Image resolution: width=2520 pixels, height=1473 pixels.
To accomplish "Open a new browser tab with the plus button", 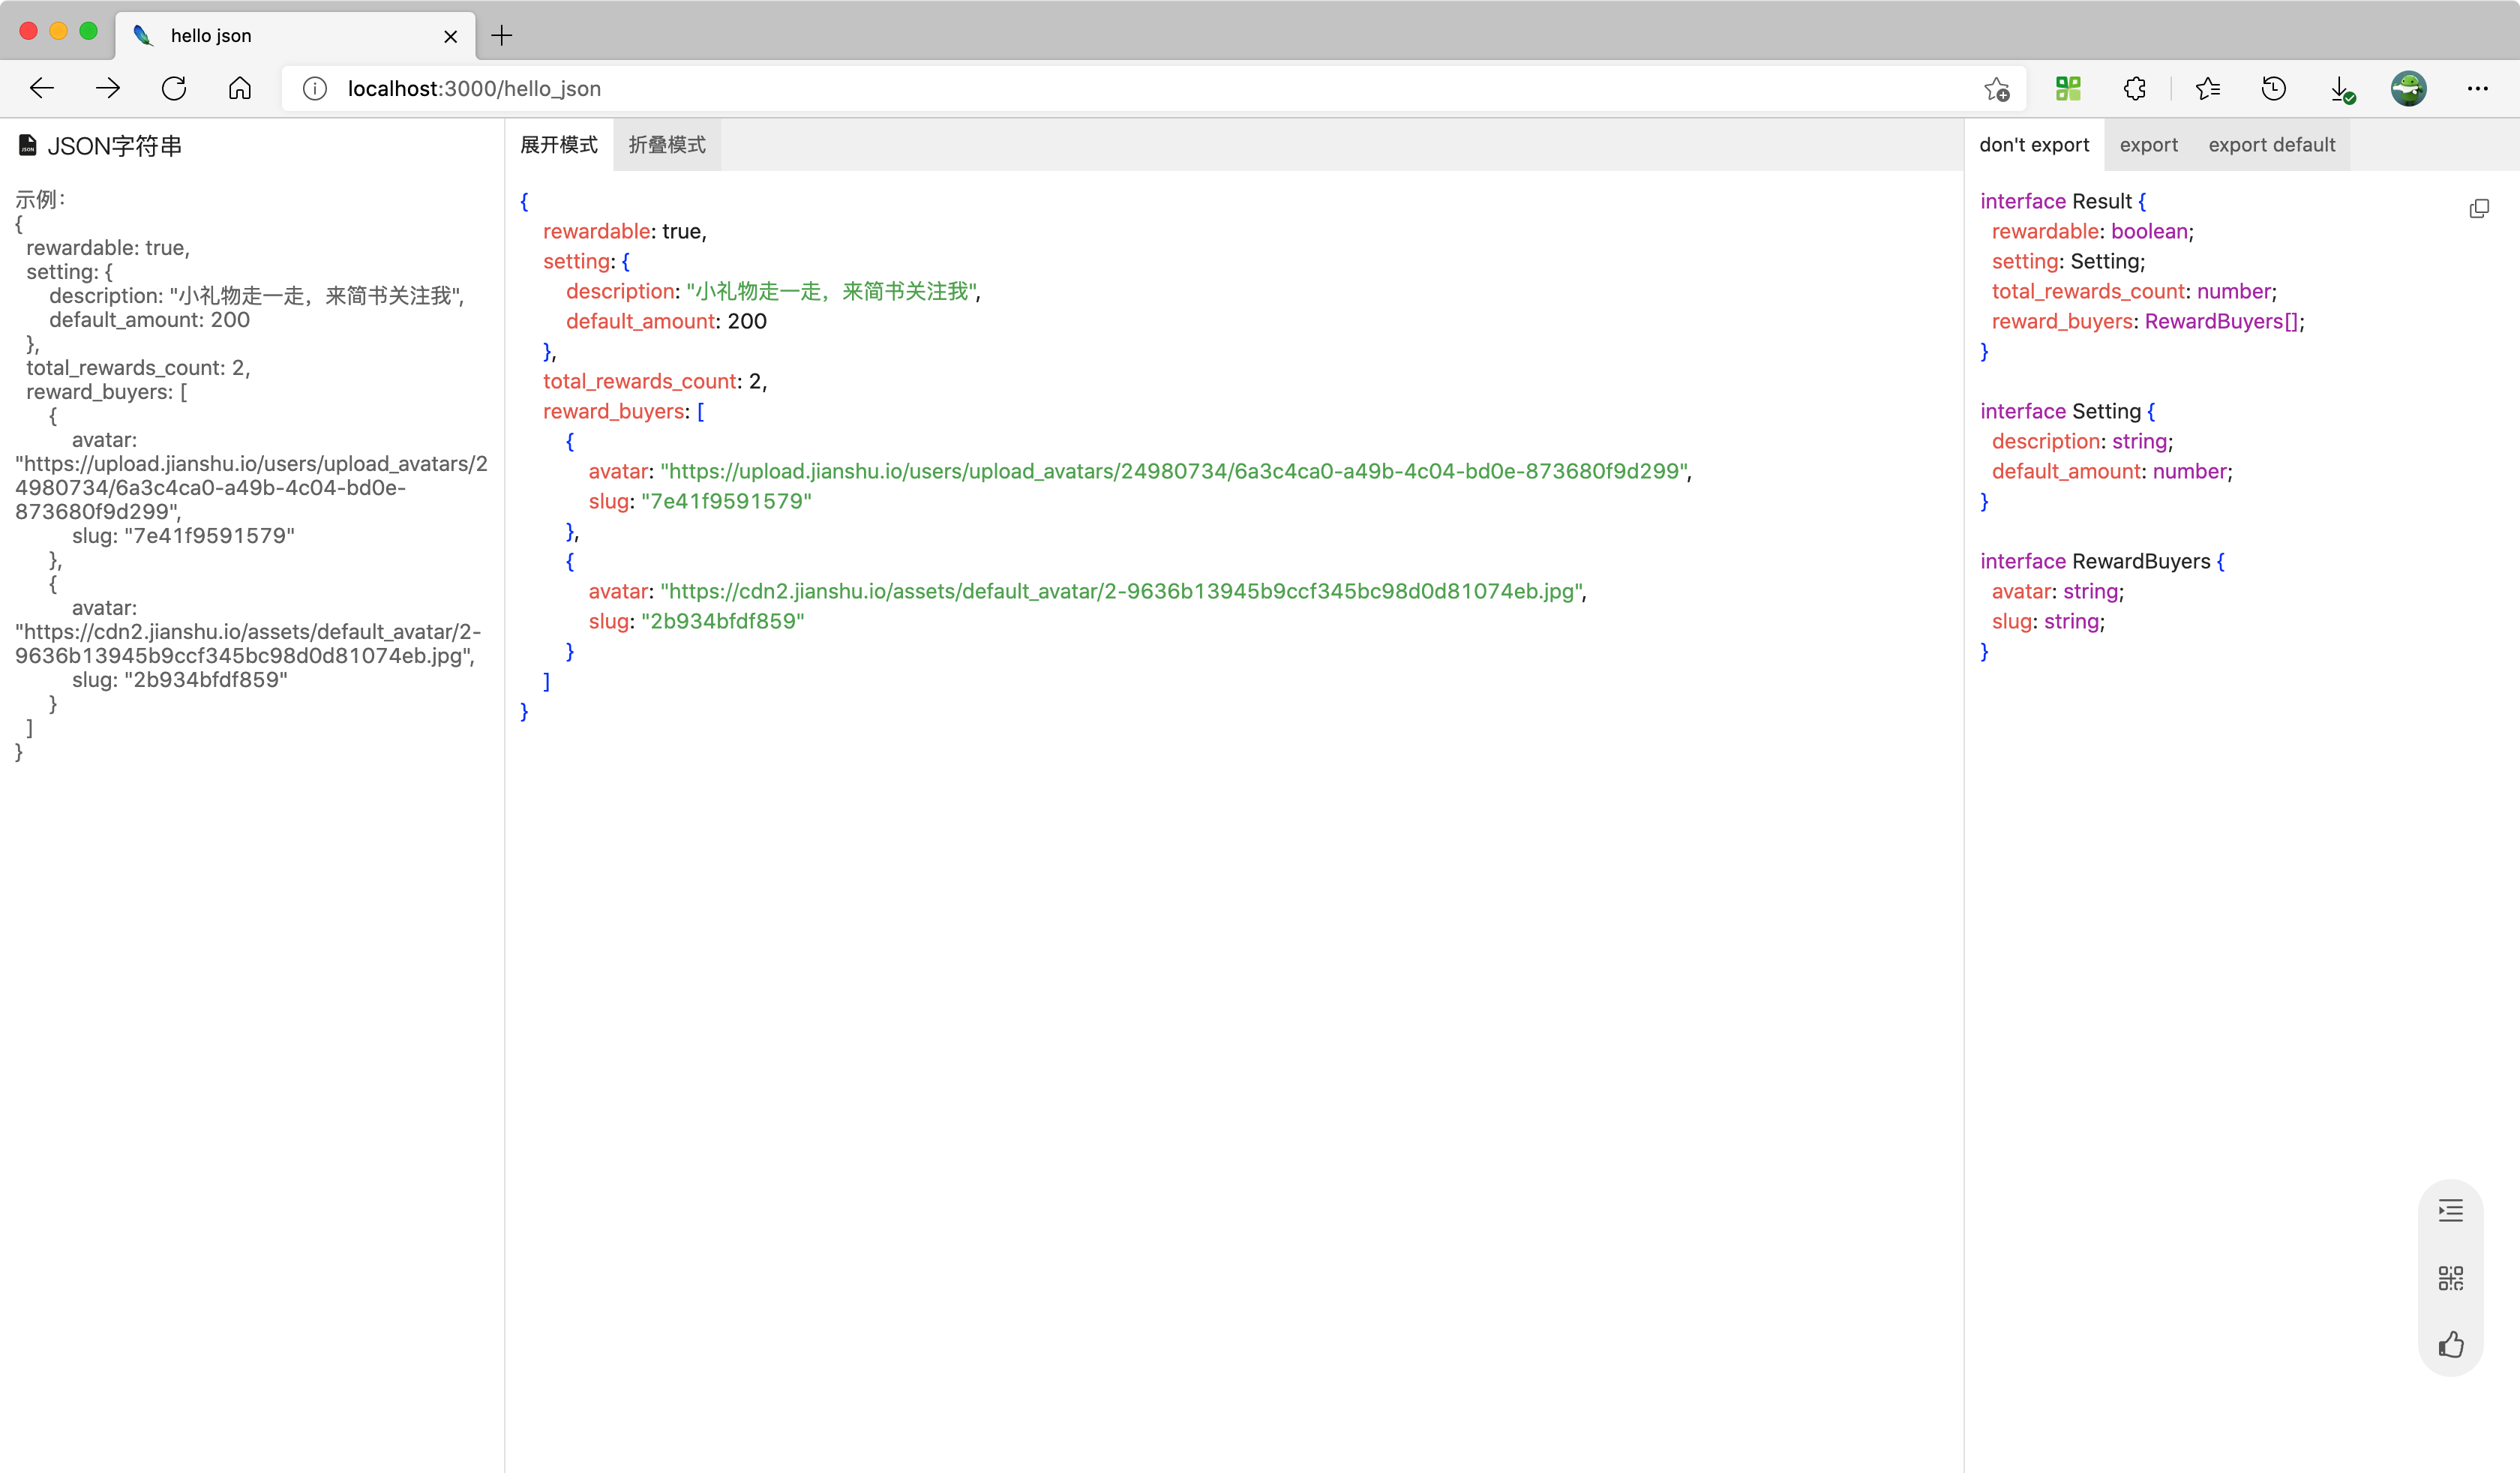I will pyautogui.click(x=502, y=36).
